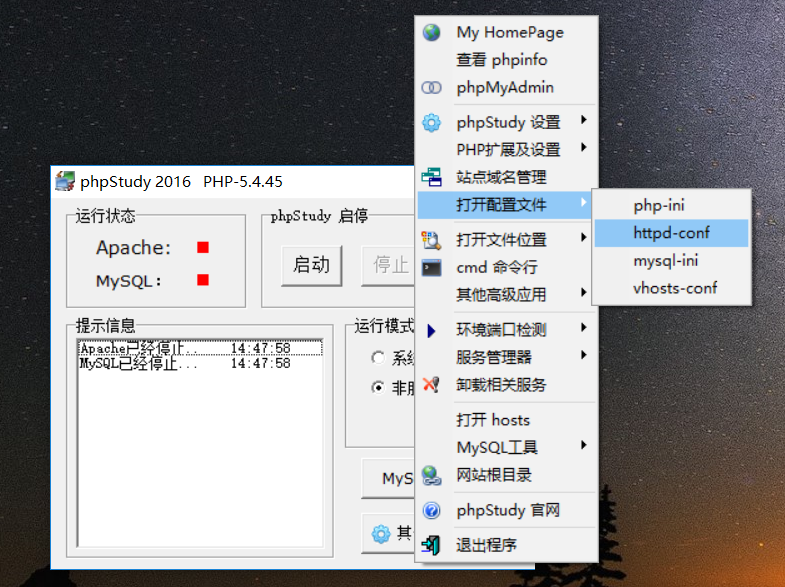
Task: Click the 其他 options button
Action: [388, 534]
